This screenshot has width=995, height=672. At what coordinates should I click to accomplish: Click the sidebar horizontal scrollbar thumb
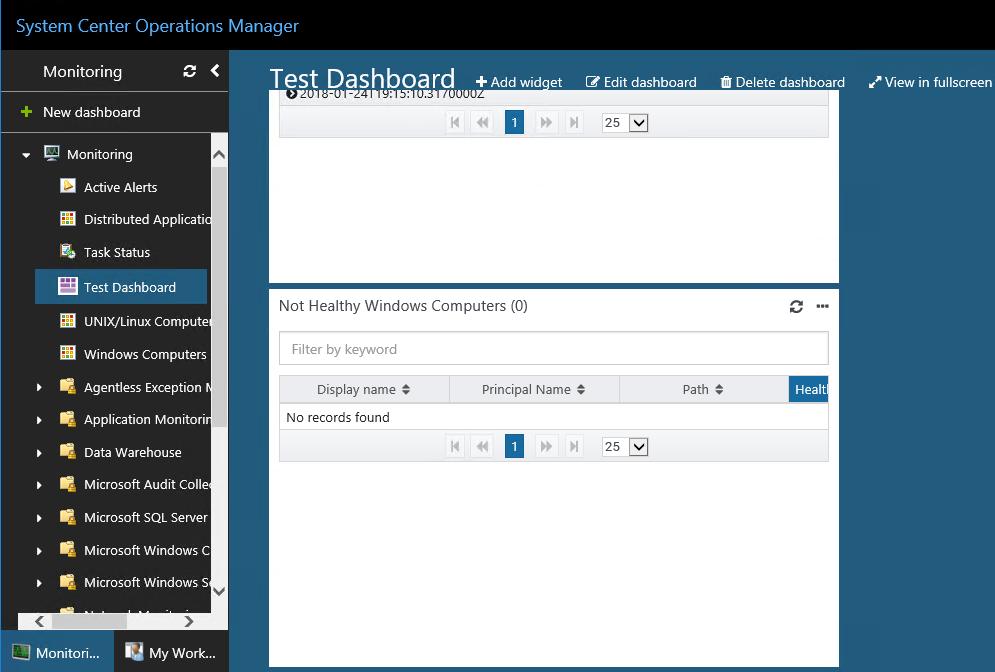(x=89, y=621)
